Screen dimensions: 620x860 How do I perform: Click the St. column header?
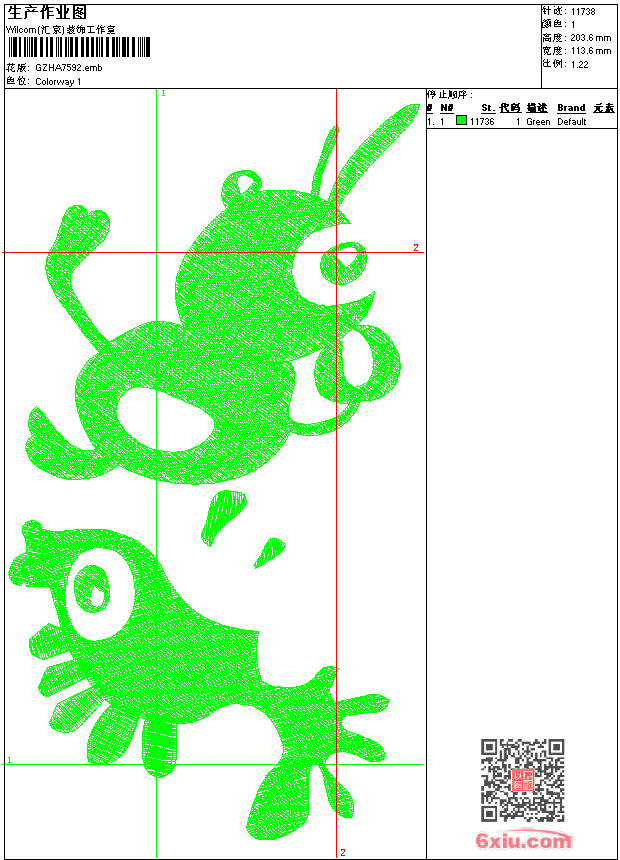(488, 108)
